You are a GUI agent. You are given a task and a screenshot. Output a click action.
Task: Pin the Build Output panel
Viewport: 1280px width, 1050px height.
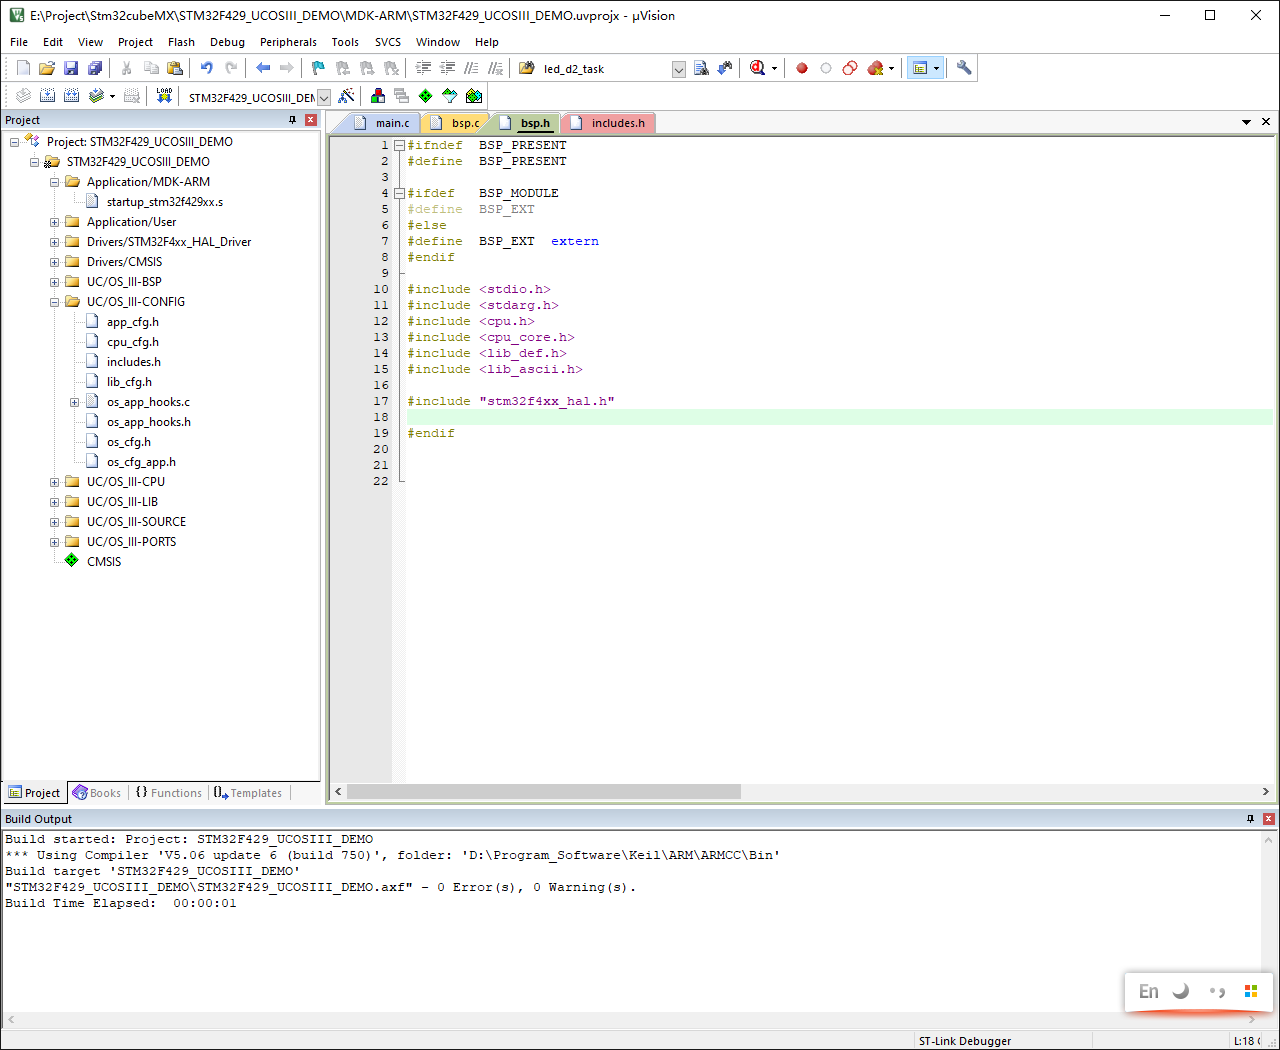click(x=1250, y=819)
